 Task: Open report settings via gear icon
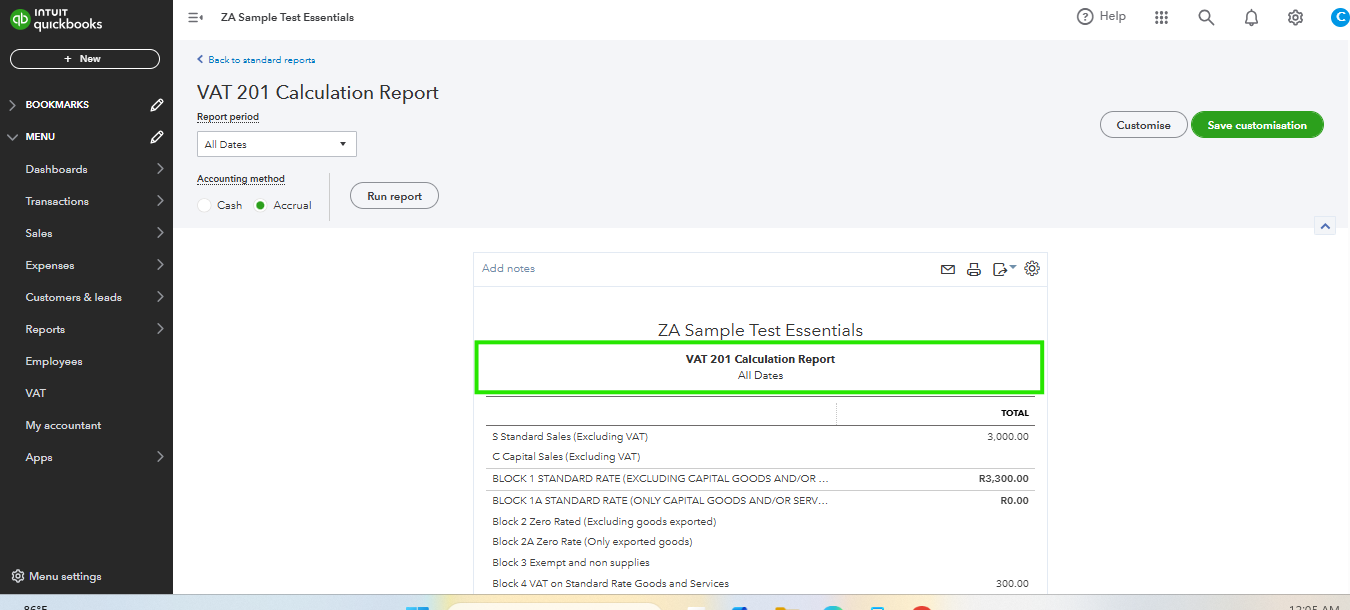[x=1032, y=268]
